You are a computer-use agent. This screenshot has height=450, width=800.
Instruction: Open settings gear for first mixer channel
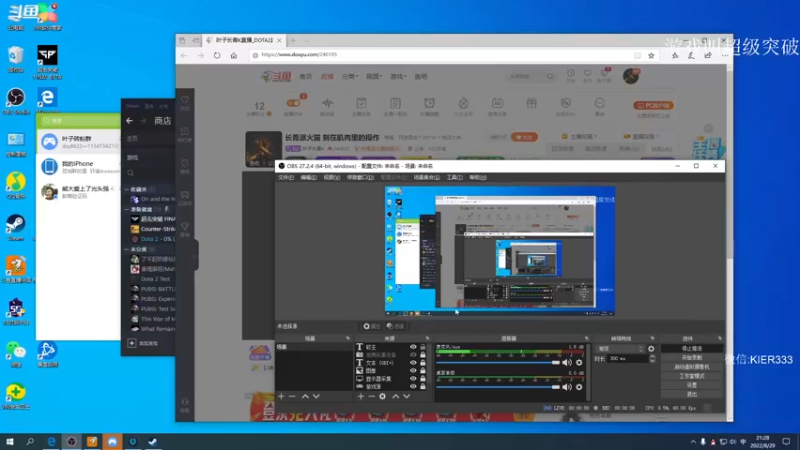pyautogui.click(x=579, y=363)
